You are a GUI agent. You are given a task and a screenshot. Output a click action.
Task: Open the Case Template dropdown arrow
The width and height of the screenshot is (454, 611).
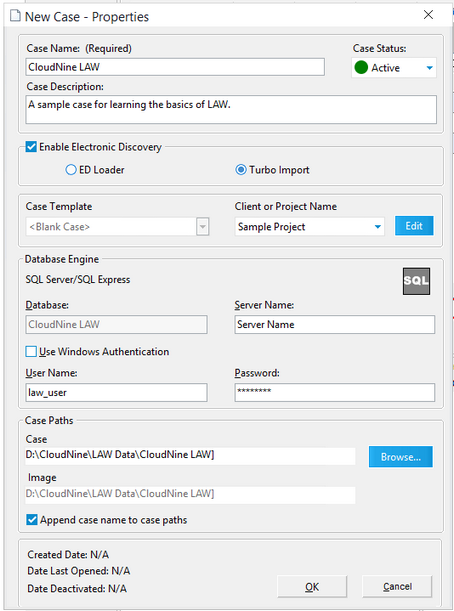tap(203, 226)
